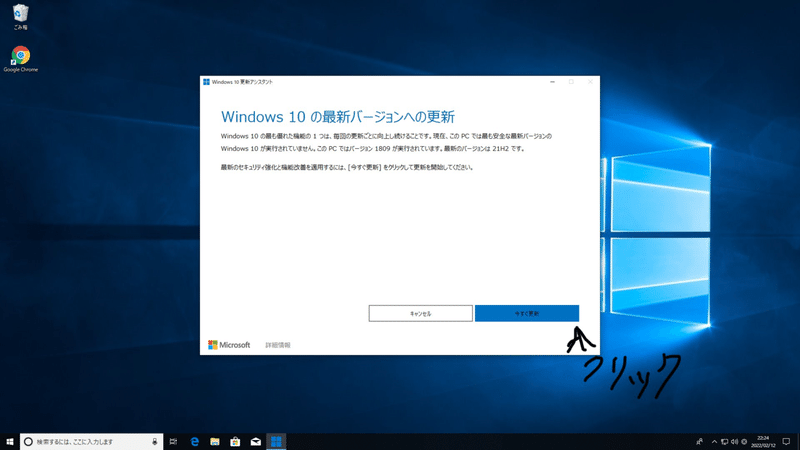Click the People icon in system tray
Image resolution: width=800 pixels, height=450 pixels.
point(699,441)
